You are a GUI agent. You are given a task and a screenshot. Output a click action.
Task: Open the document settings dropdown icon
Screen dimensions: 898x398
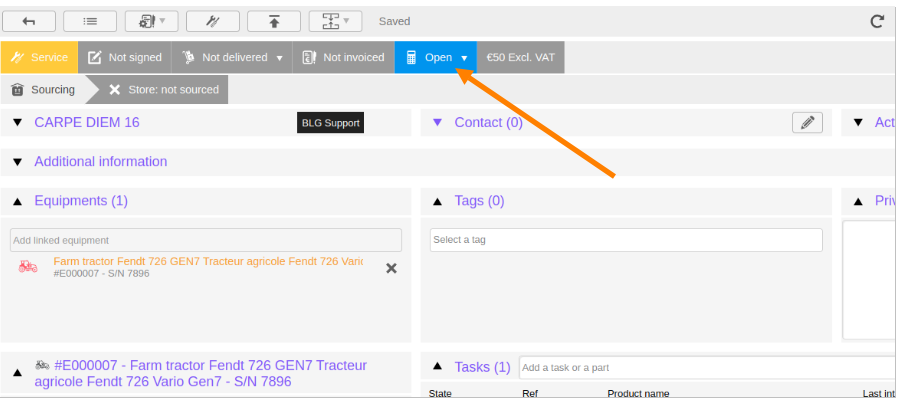click(152, 21)
